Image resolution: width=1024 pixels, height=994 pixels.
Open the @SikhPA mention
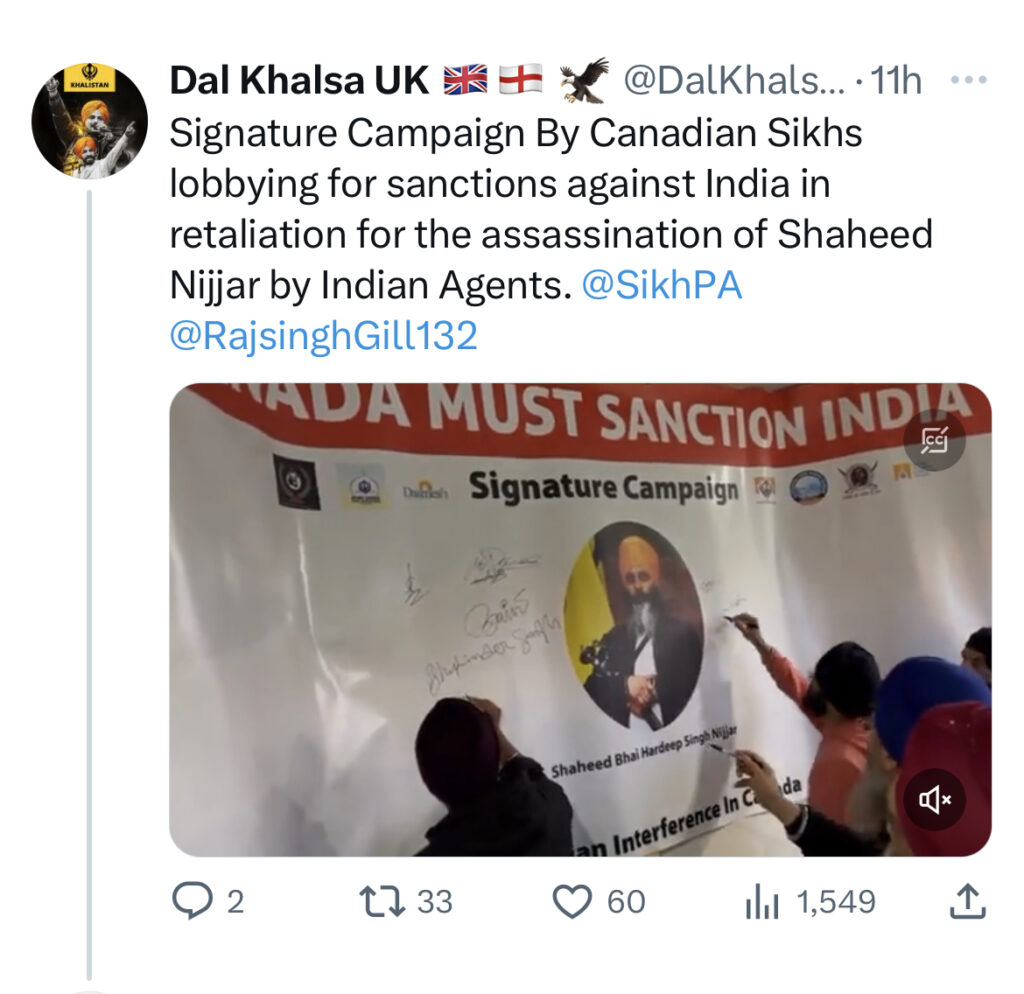(x=661, y=286)
